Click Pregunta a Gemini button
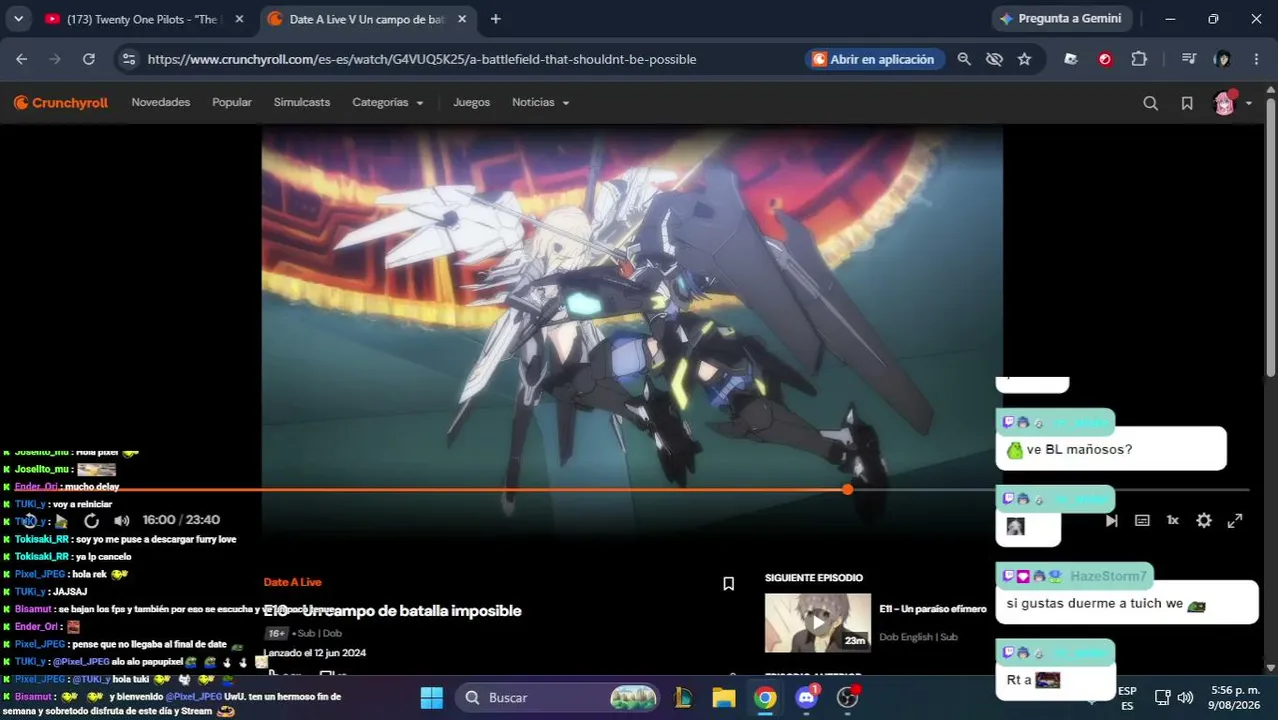 coord(1060,19)
